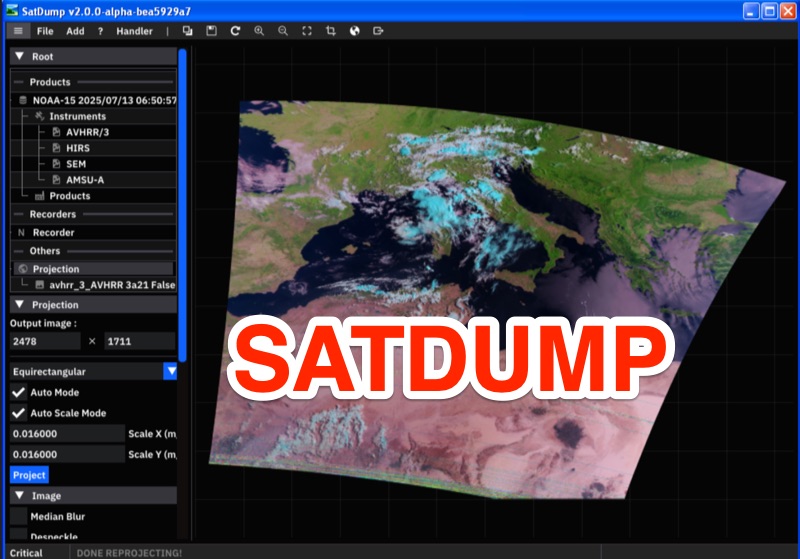Click the file icon beside AMSU-A
This screenshot has width=800, height=559.
pos(57,180)
